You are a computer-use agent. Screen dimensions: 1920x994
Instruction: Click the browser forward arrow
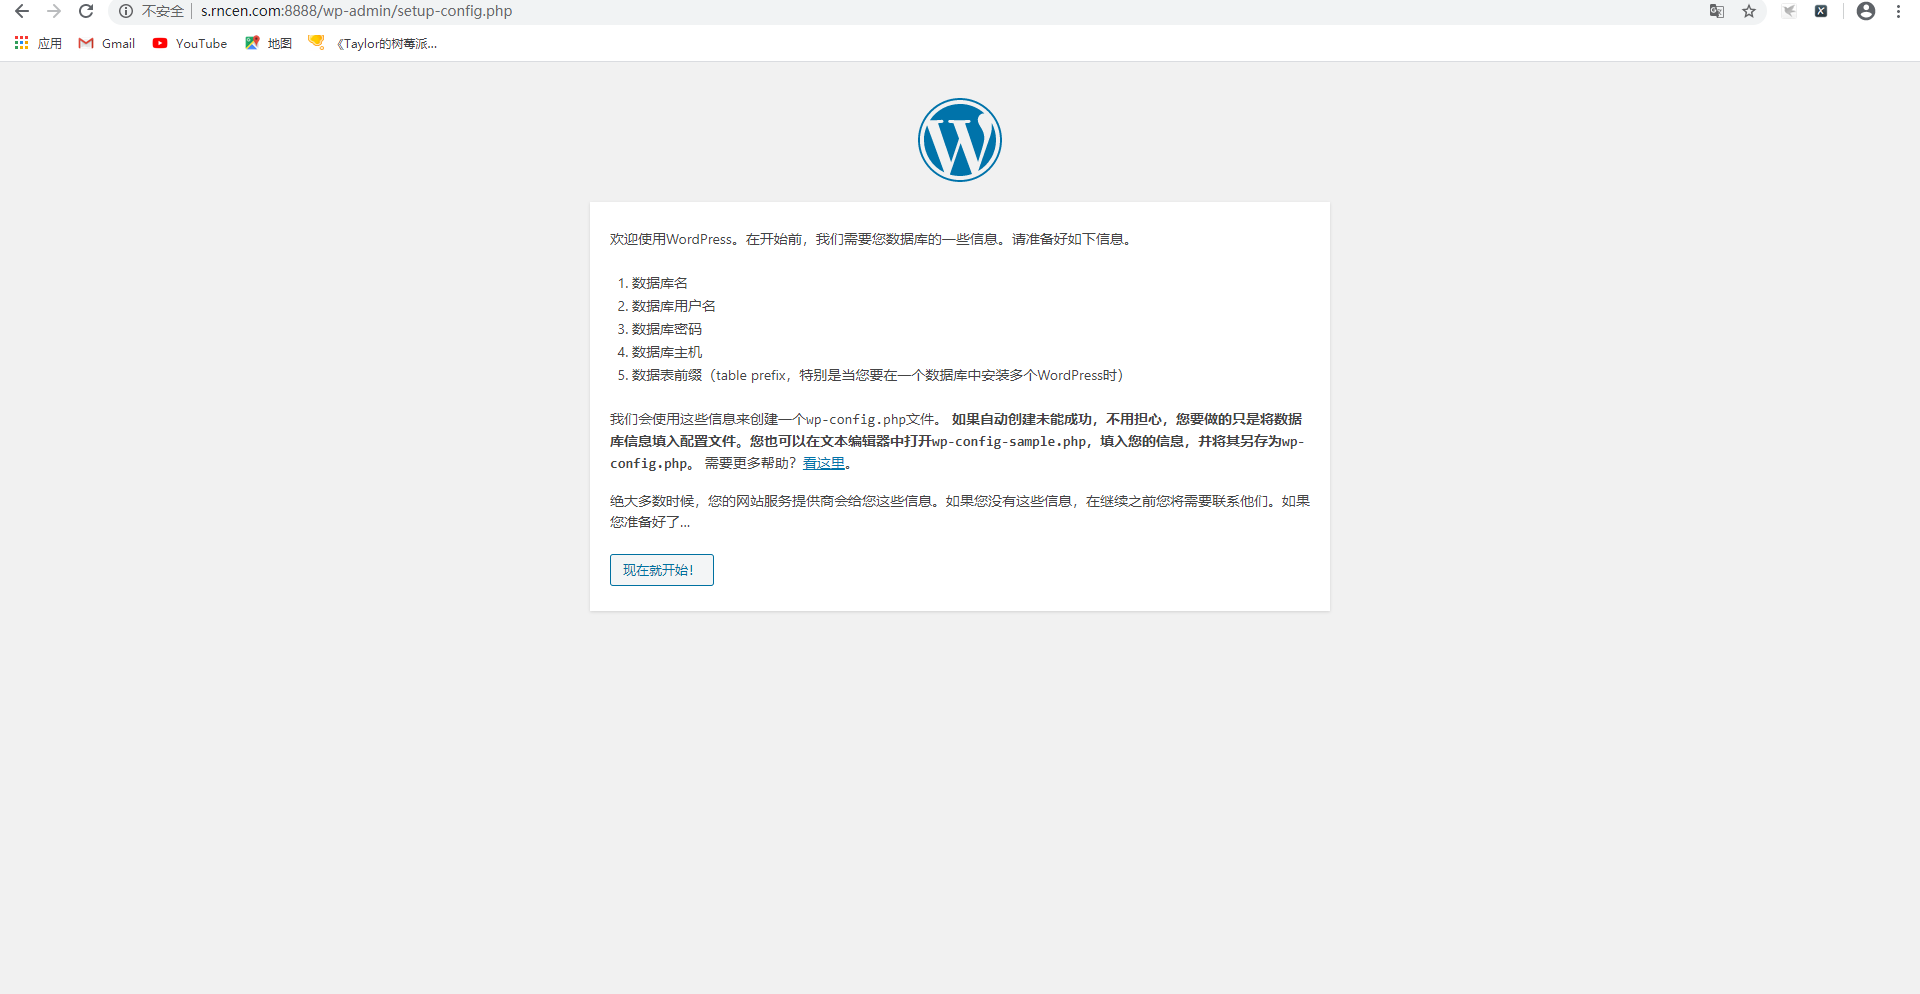[54, 11]
